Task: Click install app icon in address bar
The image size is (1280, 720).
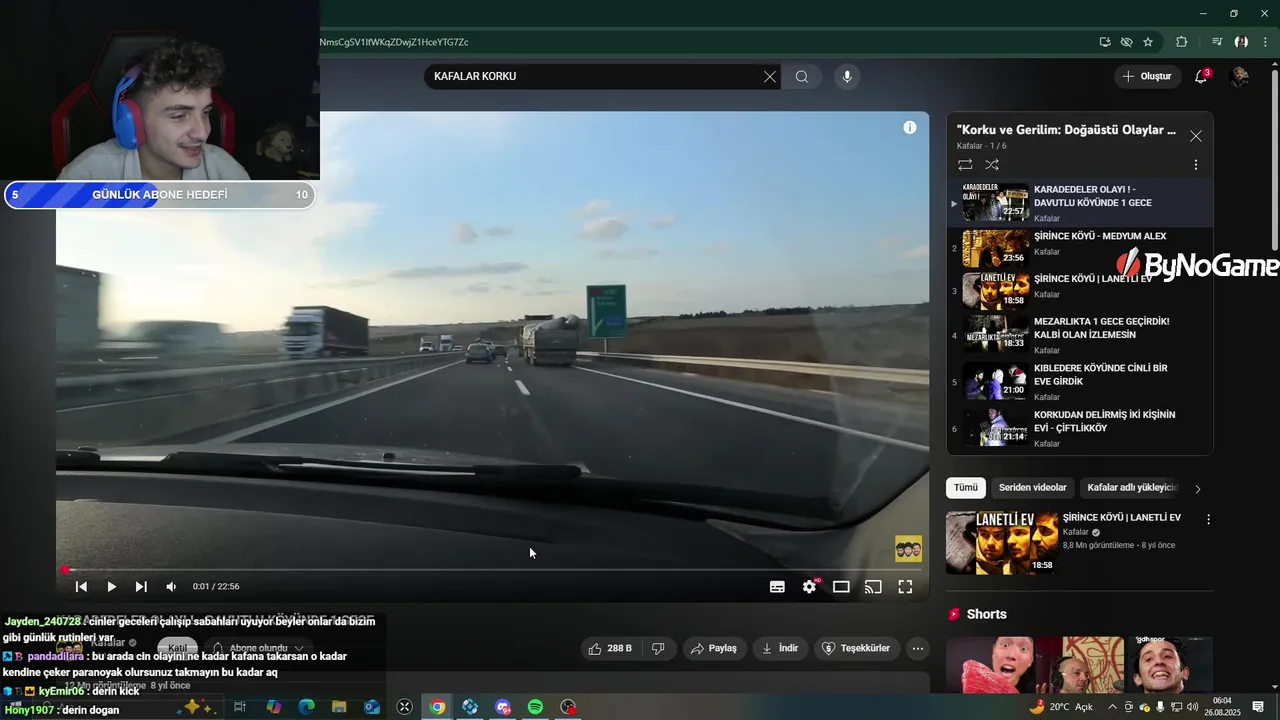Action: pyautogui.click(x=1105, y=42)
